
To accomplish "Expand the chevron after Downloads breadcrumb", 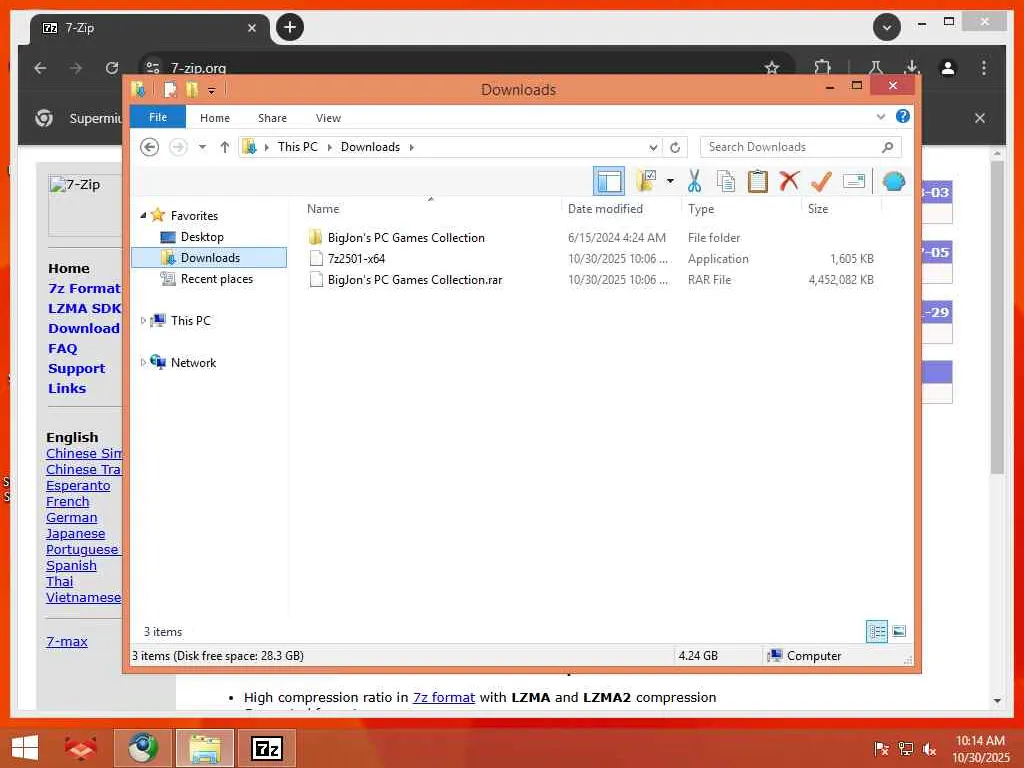I will tap(411, 147).
